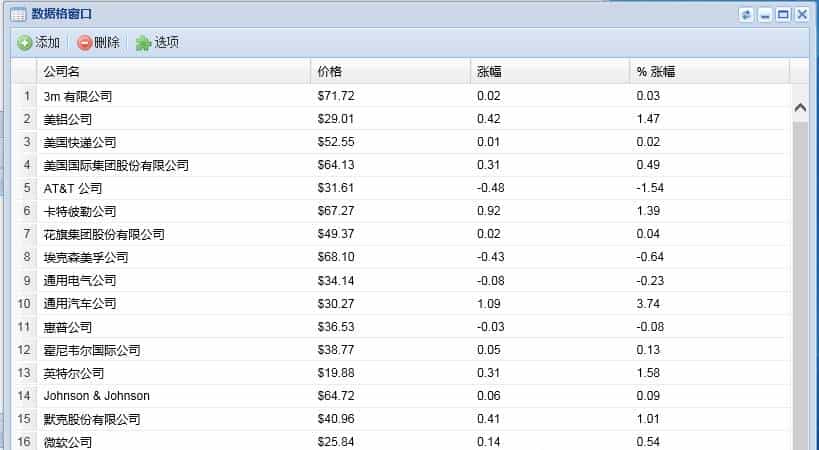
Task: Minimize the 数据格窗口 window
Action: point(765,14)
